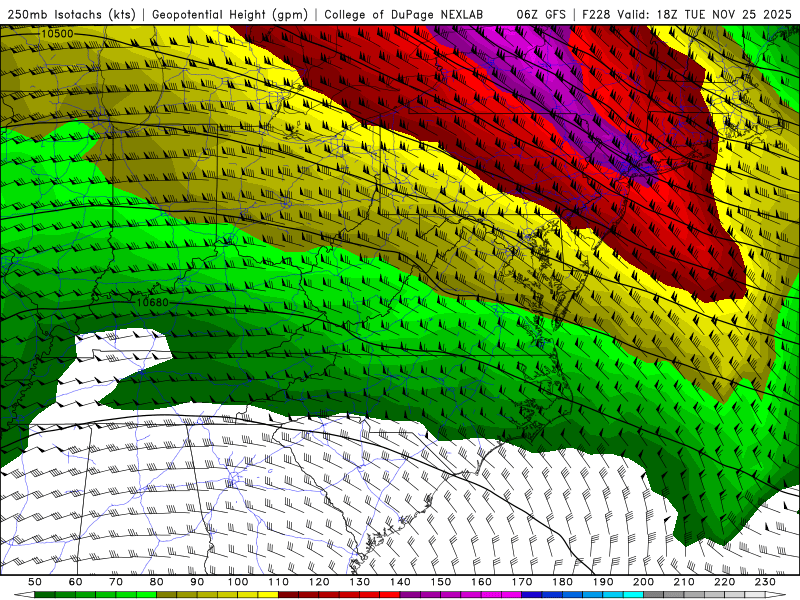
Task: Click the 10680 height contour label
Action: [x=153, y=303]
